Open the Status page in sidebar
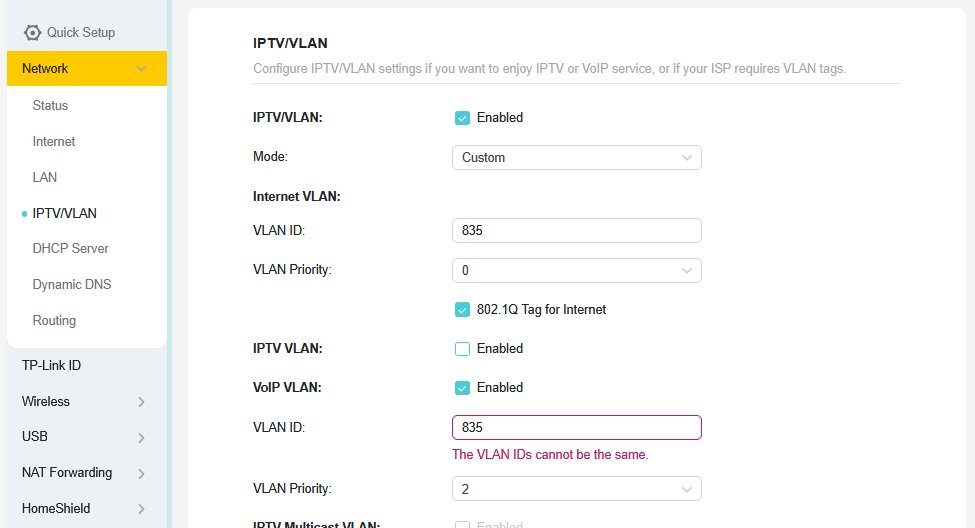The width and height of the screenshot is (975, 528). [x=50, y=106]
